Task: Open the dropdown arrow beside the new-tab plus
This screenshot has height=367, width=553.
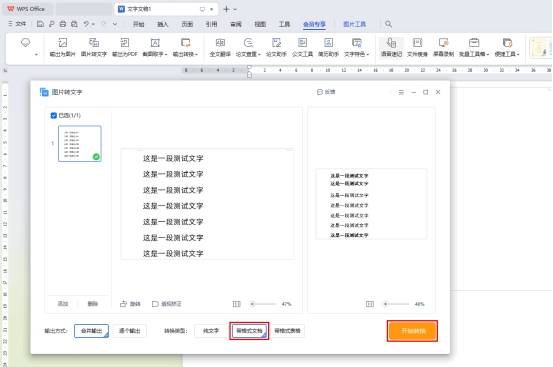Action: tap(235, 10)
